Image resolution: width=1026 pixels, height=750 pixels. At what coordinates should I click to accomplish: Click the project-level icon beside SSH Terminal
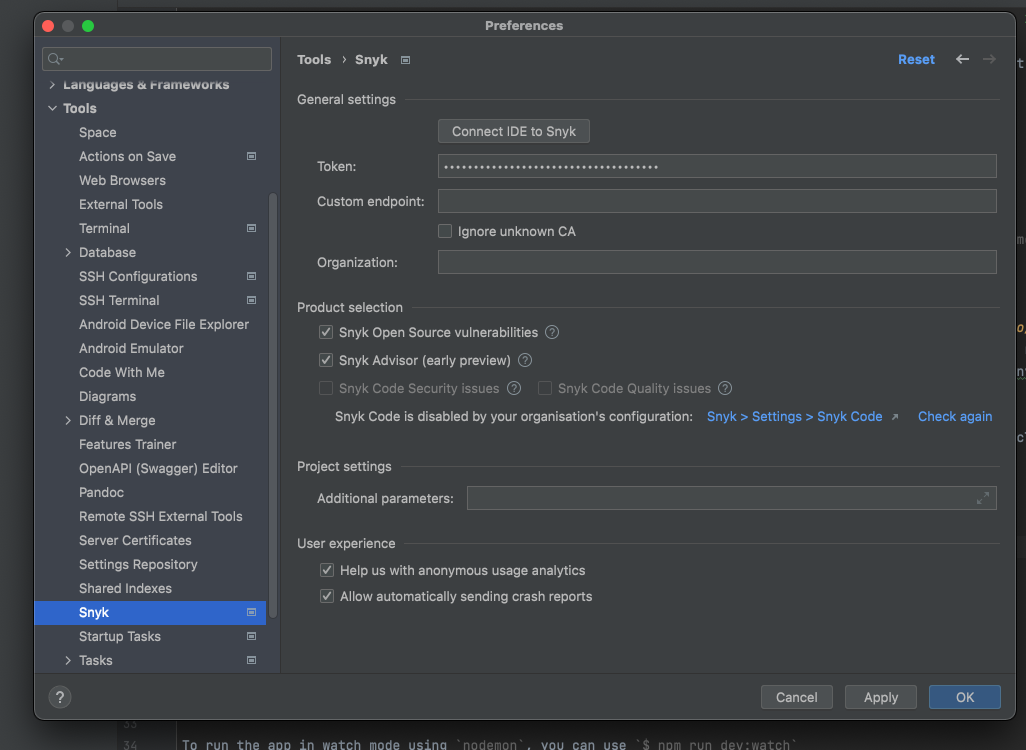251,300
